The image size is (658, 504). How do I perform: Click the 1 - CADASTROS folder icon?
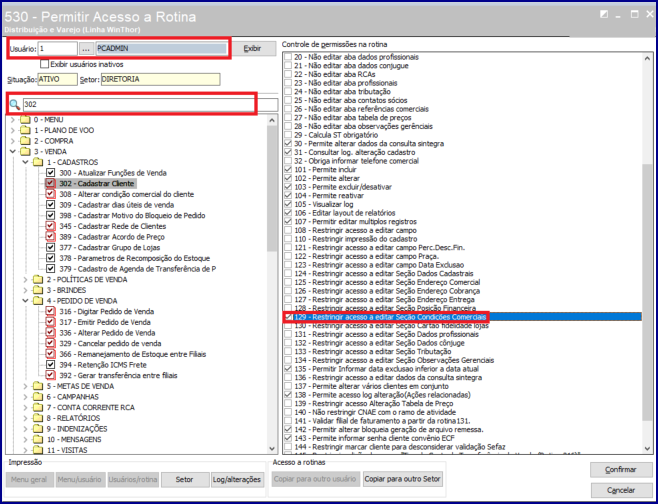tap(38, 162)
